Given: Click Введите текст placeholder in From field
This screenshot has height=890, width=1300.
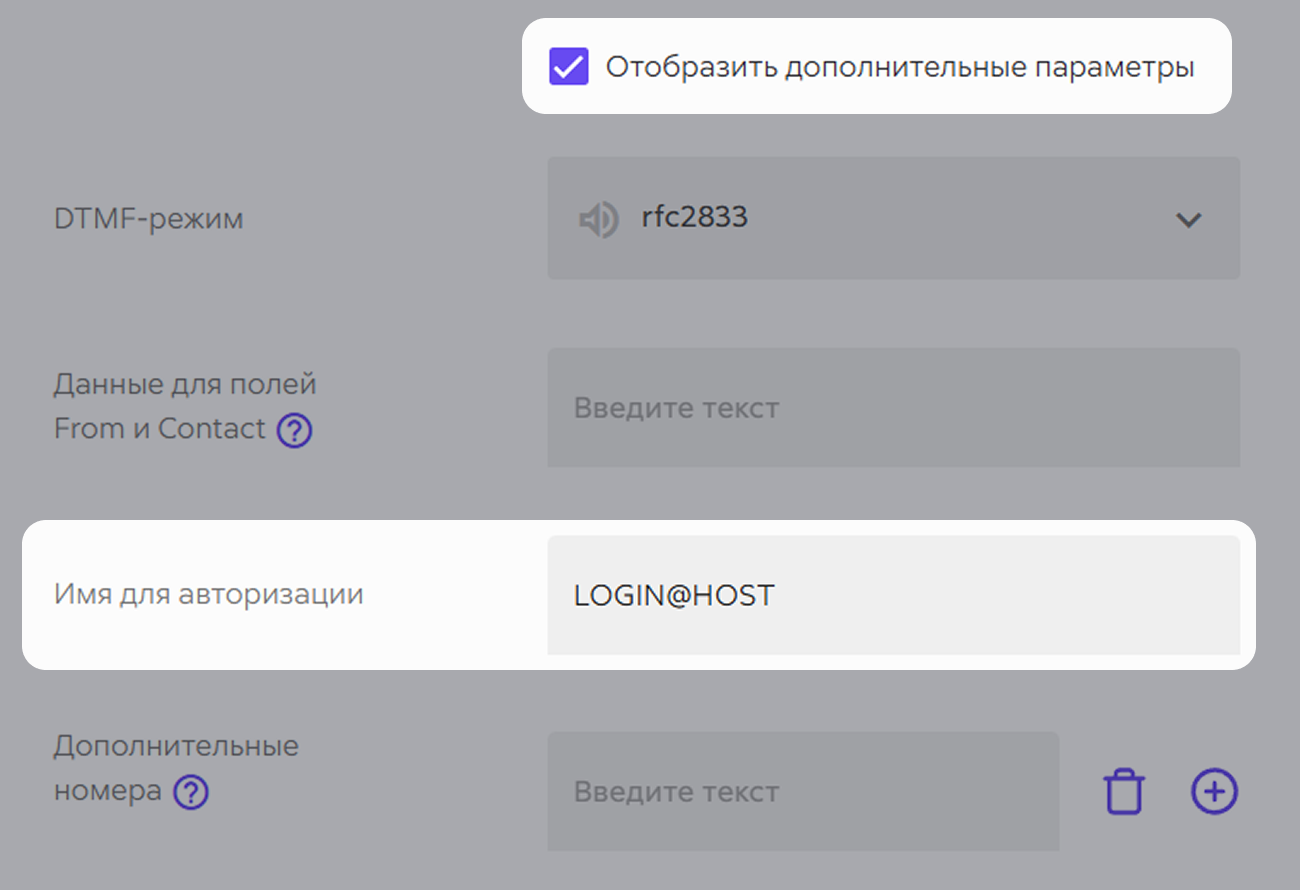Looking at the screenshot, I should (x=676, y=408).
